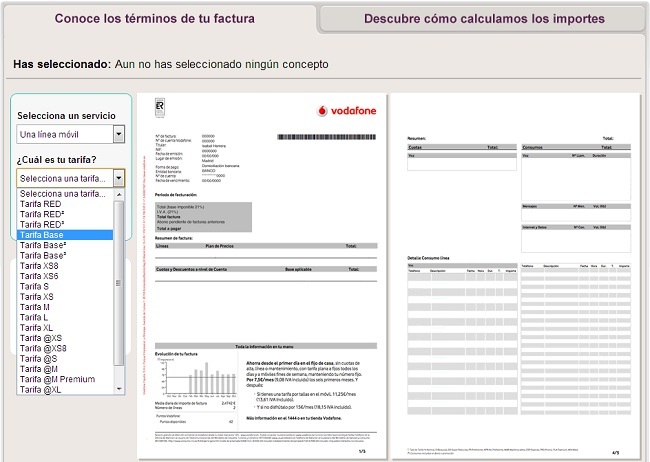
Task: Choose 'Tarifa @XS' option
Action: 65,338
